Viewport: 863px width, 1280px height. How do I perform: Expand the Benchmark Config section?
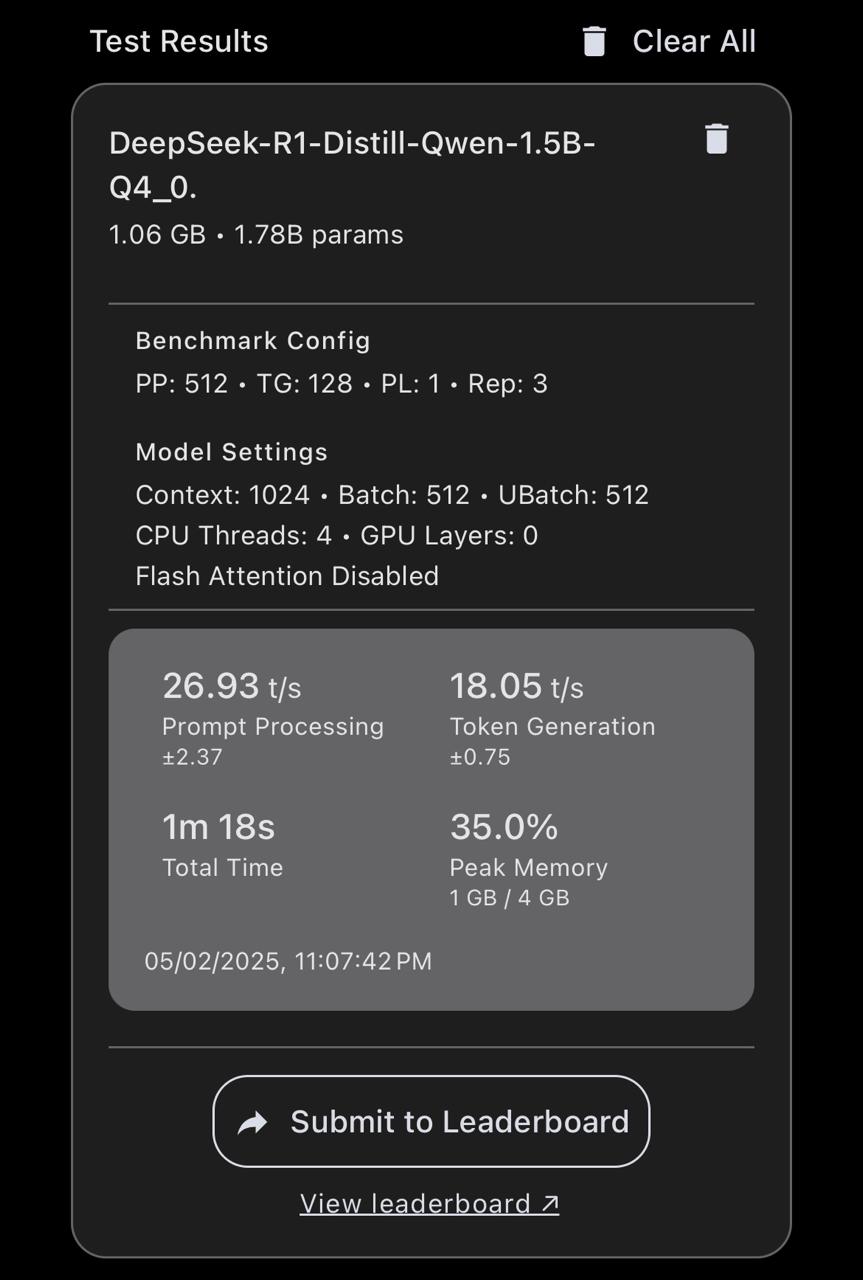coord(253,340)
